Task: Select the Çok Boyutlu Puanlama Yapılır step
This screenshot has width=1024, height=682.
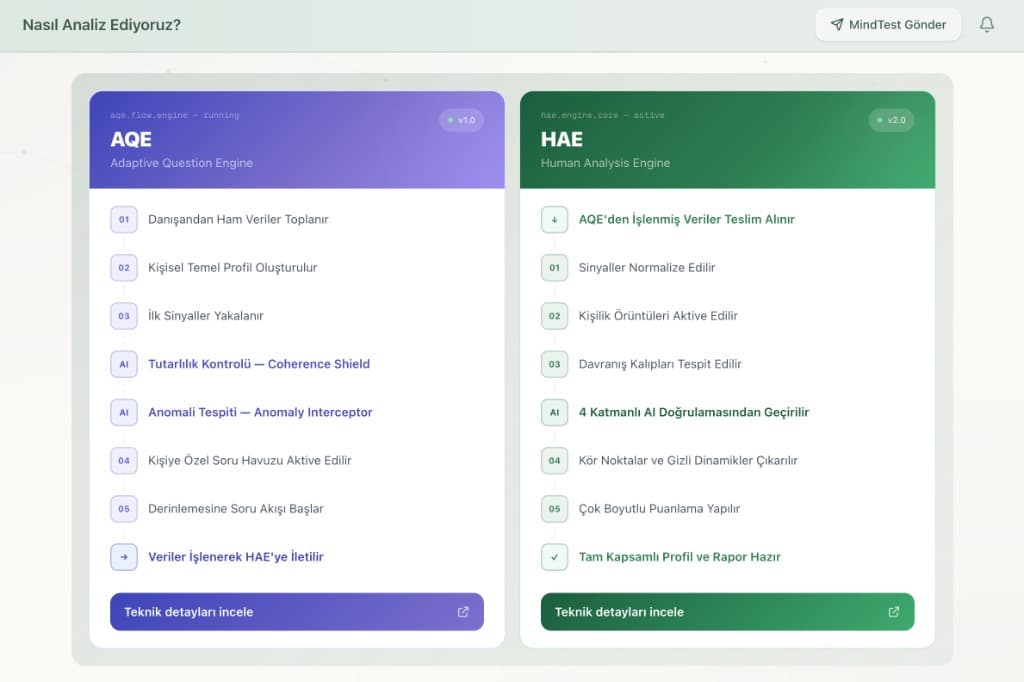Action: [659, 508]
